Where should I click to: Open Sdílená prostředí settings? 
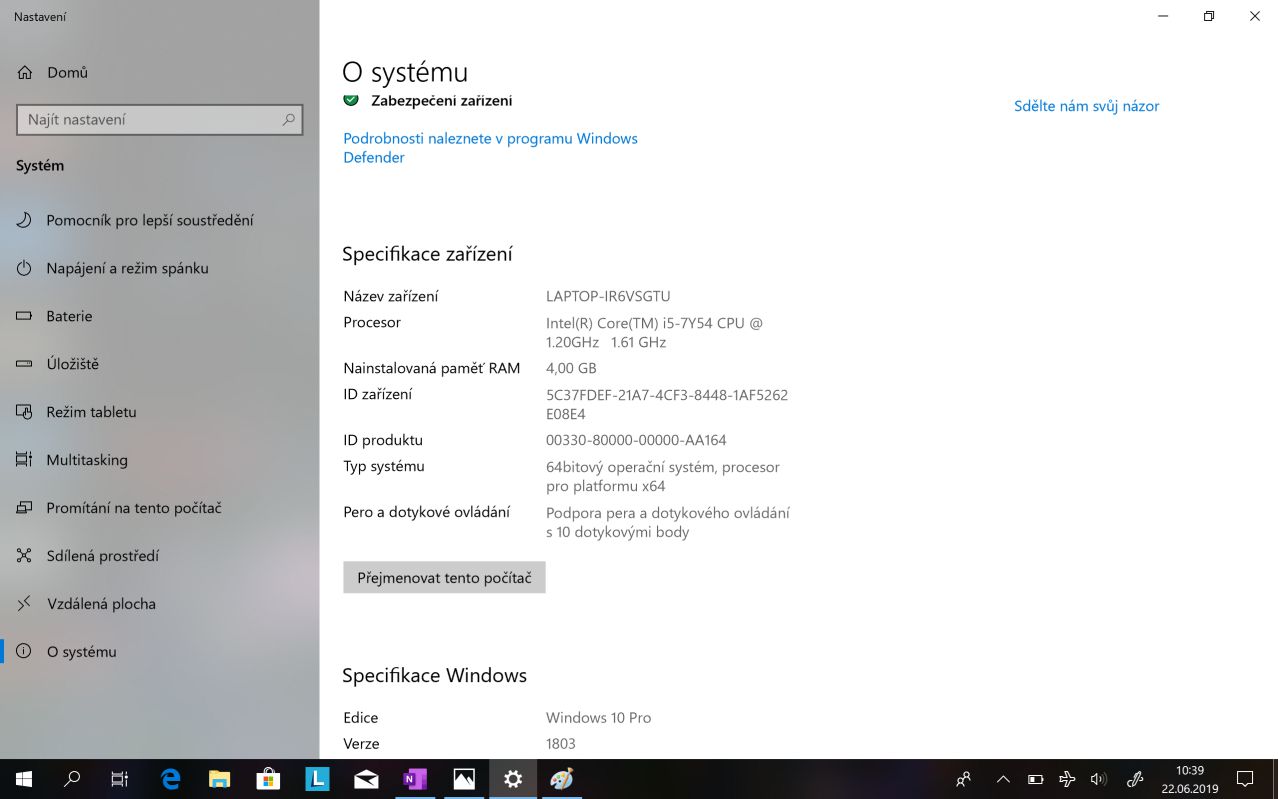pos(160,556)
